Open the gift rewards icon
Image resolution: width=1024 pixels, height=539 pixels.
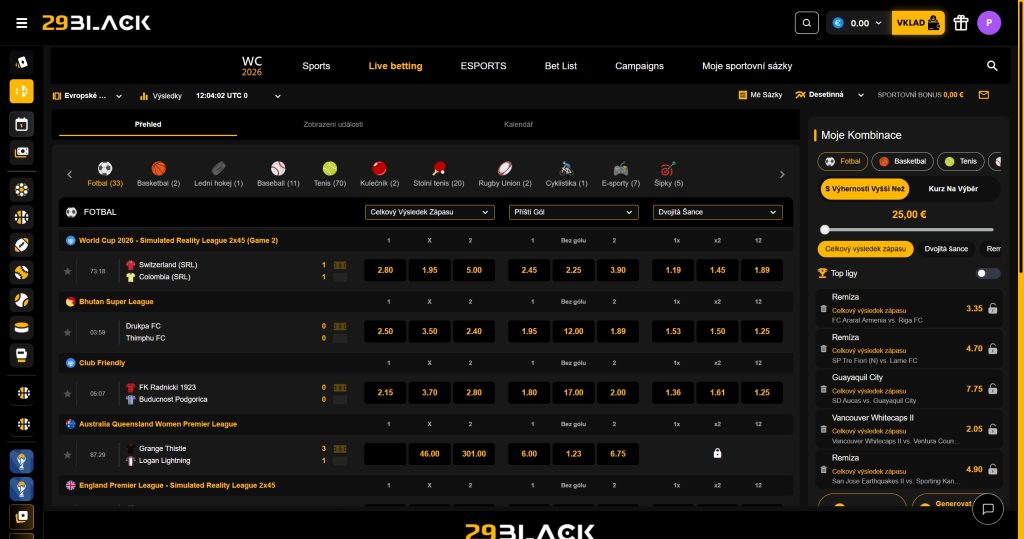pos(961,23)
